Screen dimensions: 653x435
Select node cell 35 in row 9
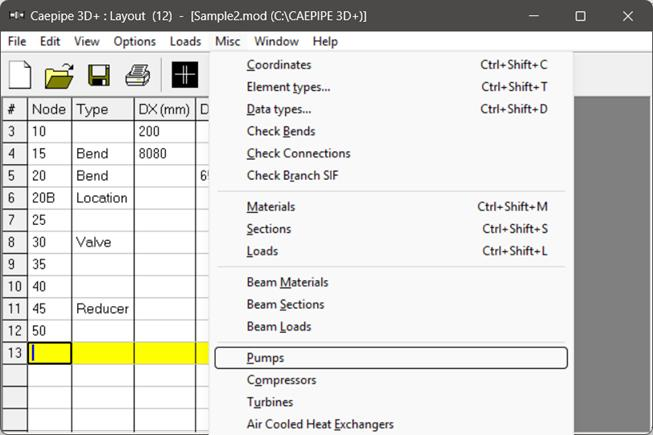50,264
